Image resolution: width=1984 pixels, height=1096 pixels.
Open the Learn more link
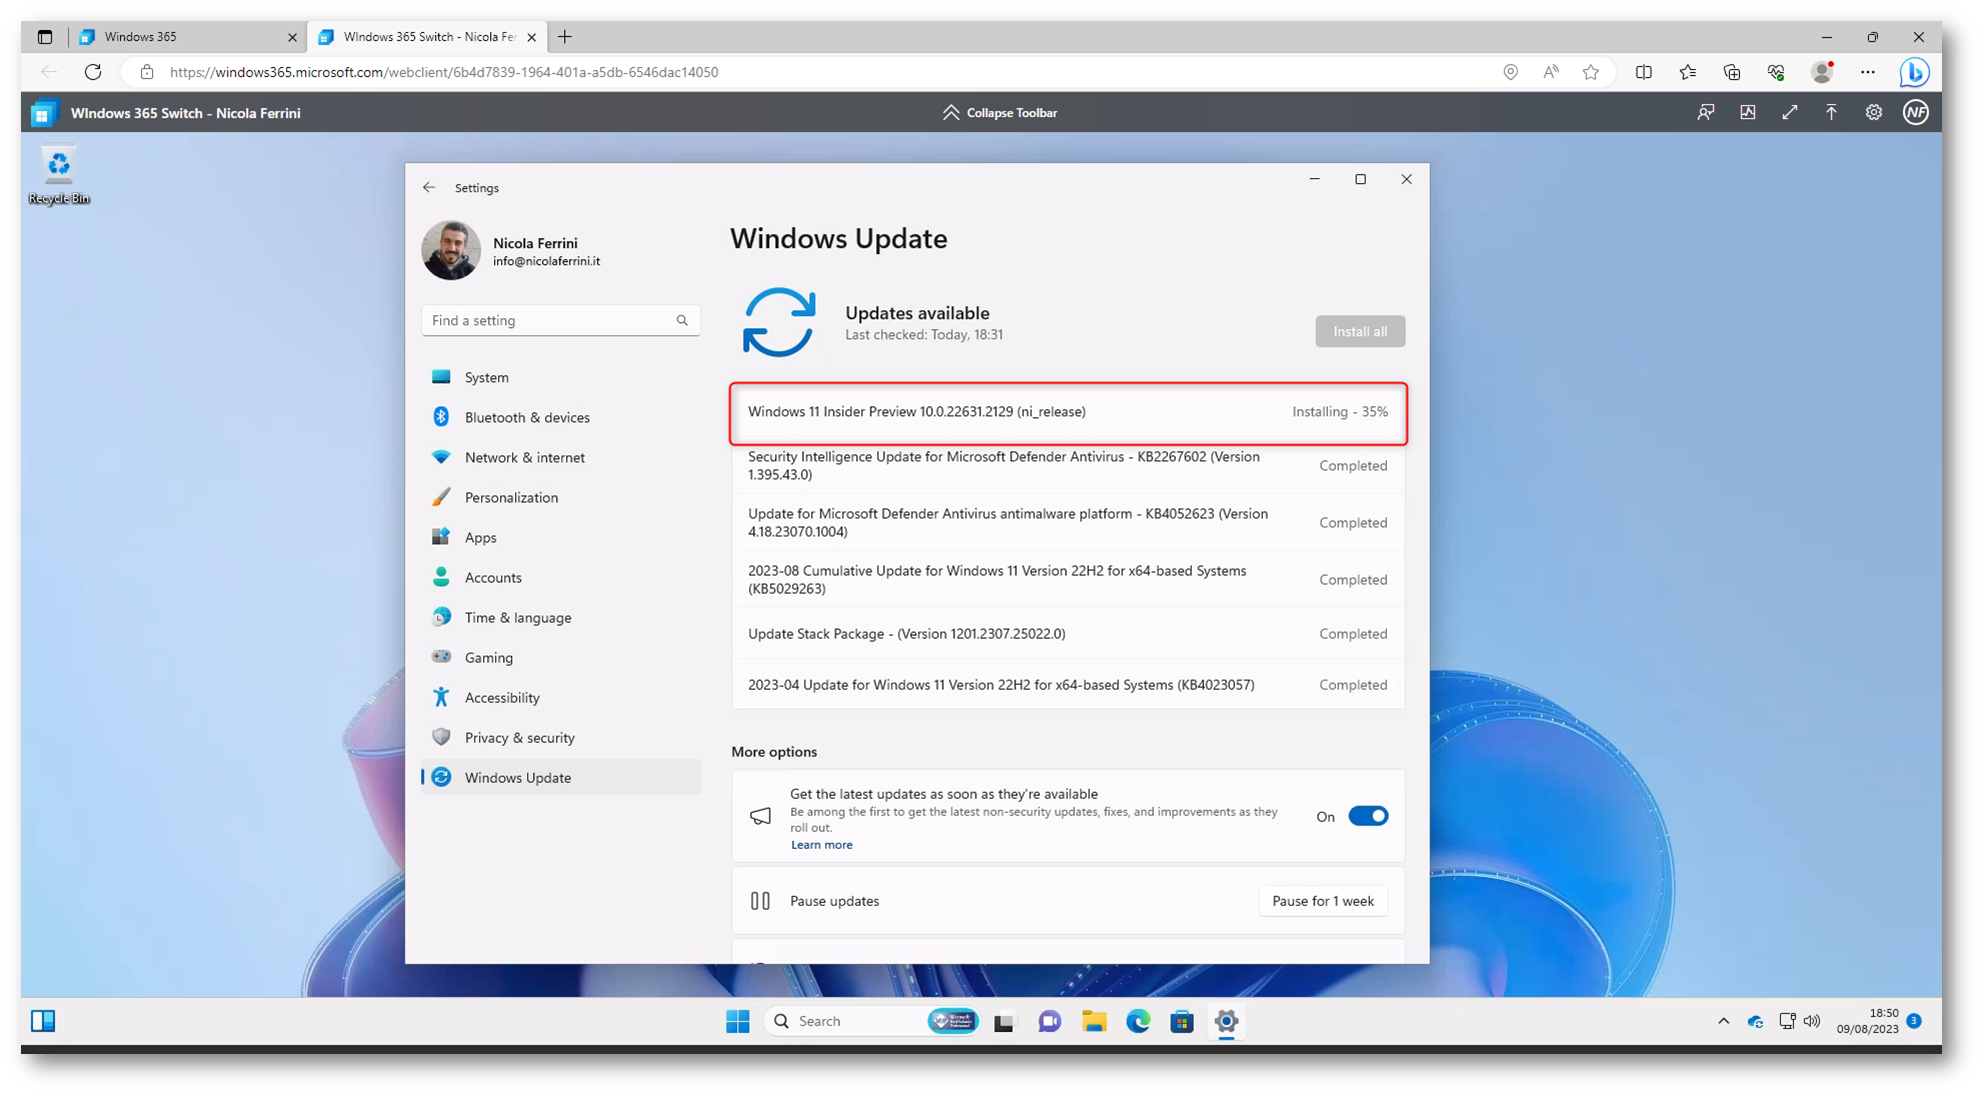coord(821,845)
